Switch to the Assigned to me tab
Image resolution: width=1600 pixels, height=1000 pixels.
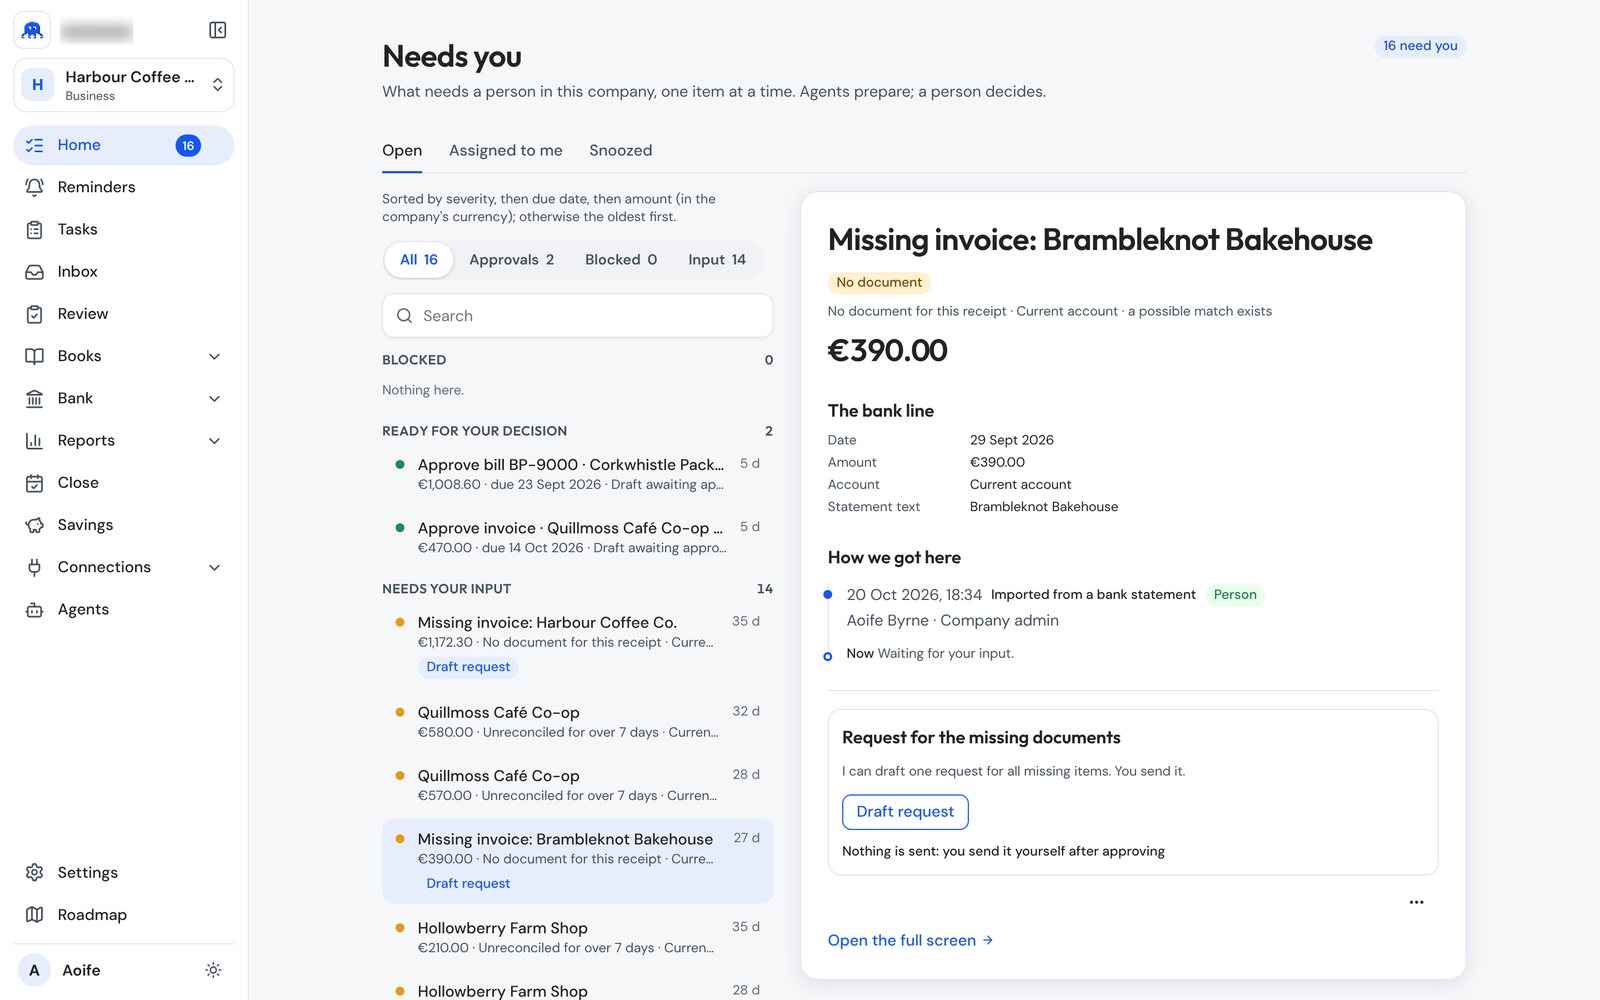tap(506, 150)
